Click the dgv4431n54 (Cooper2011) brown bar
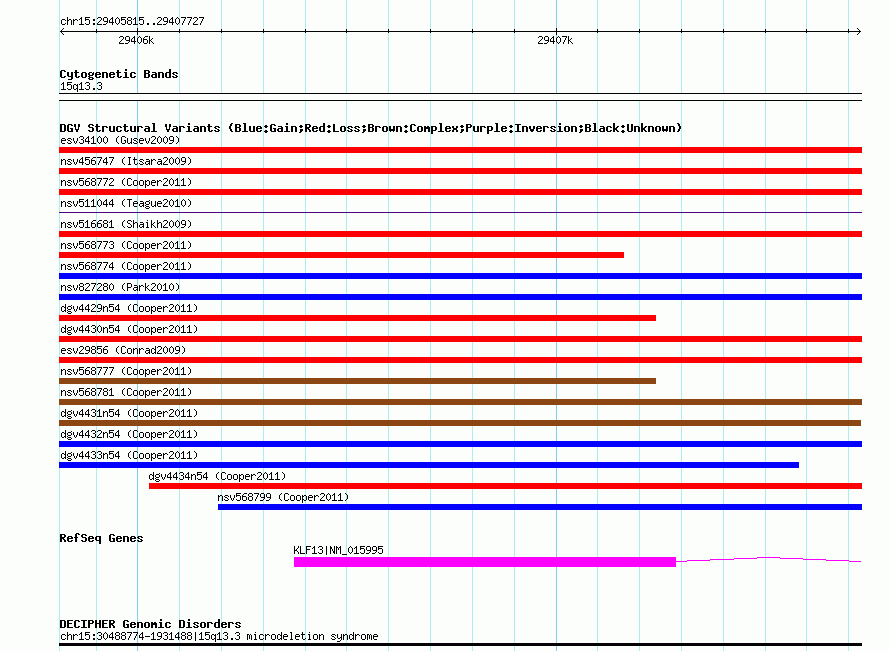This screenshot has width=890, height=651. pos(460,423)
